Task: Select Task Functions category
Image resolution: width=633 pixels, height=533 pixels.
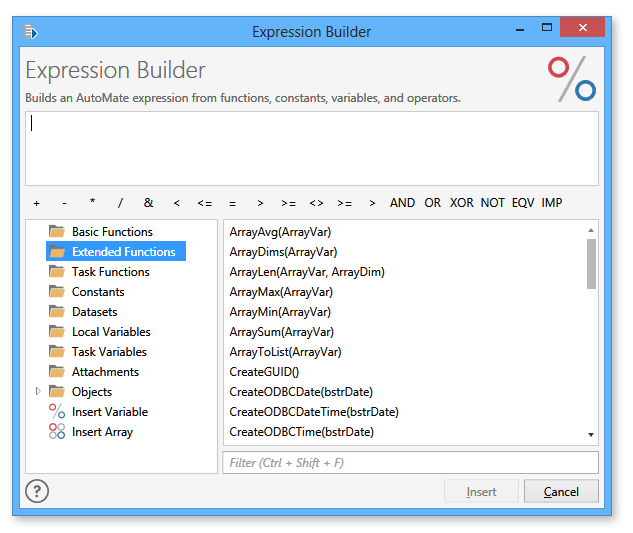Action: 110,272
